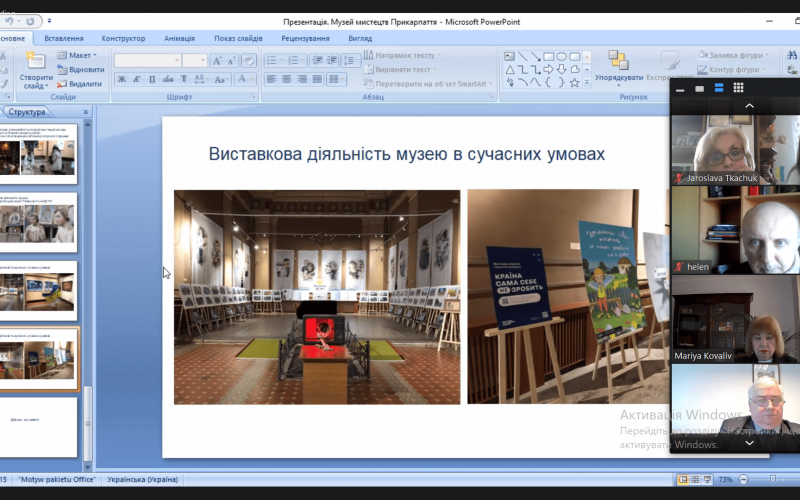Image resolution: width=800 pixels, height=500 pixels.
Task: Center the text alignment
Action: (287, 79)
